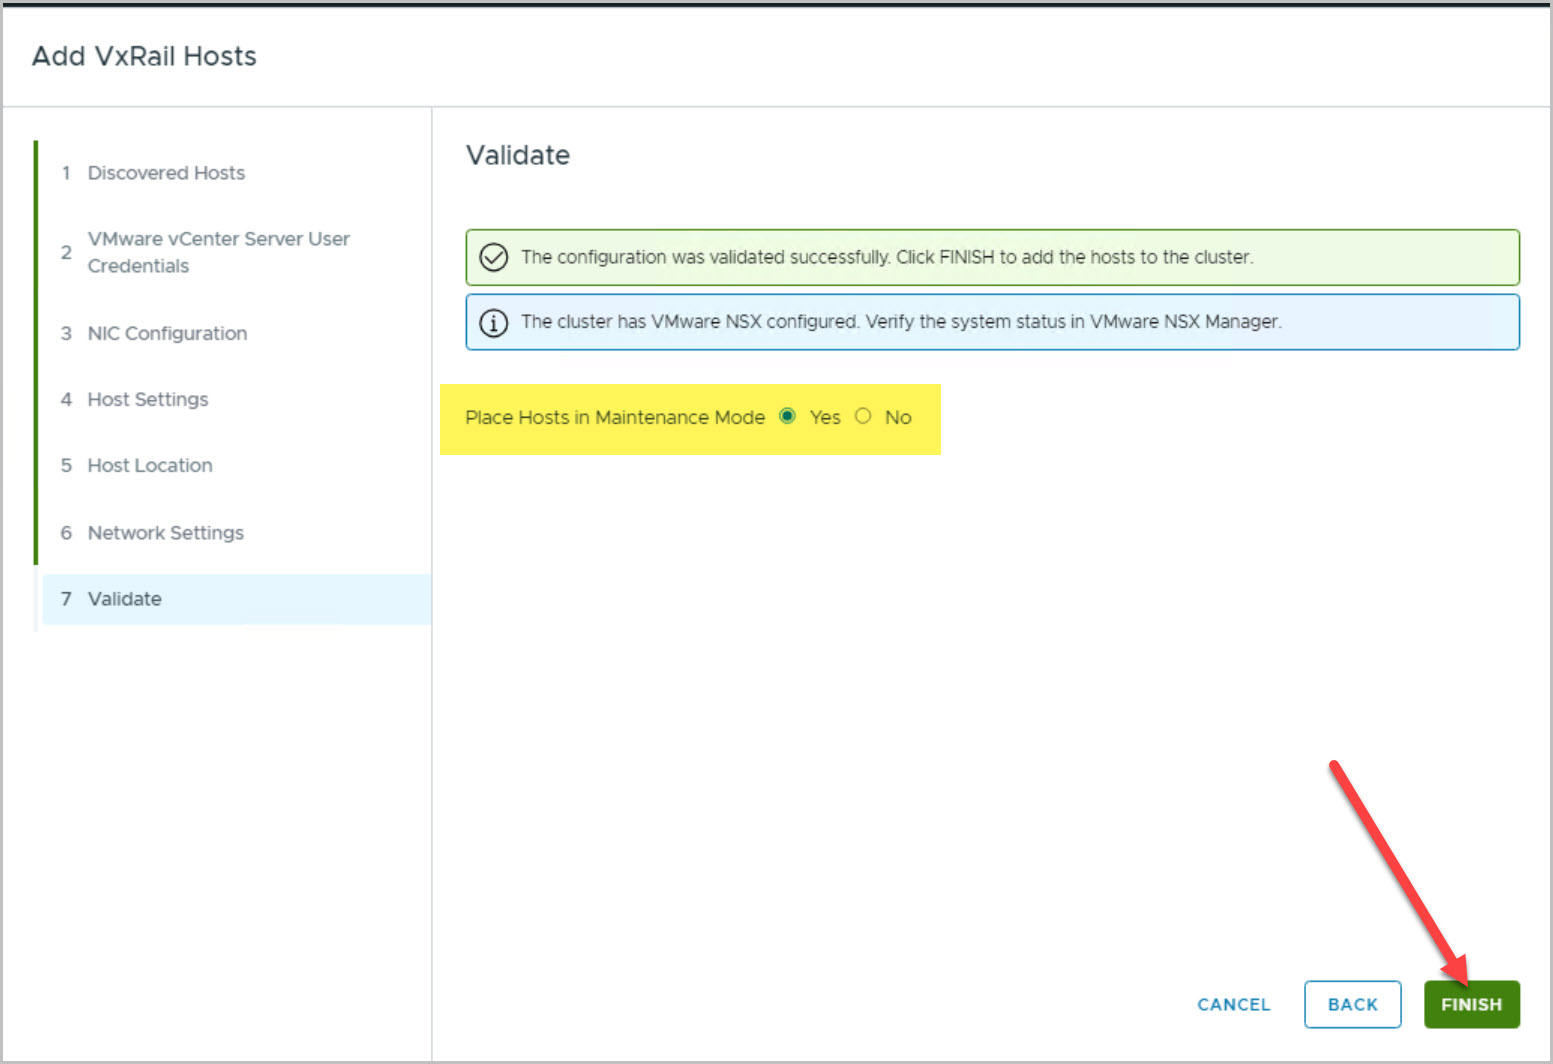Click the FINISH button

click(1471, 1004)
